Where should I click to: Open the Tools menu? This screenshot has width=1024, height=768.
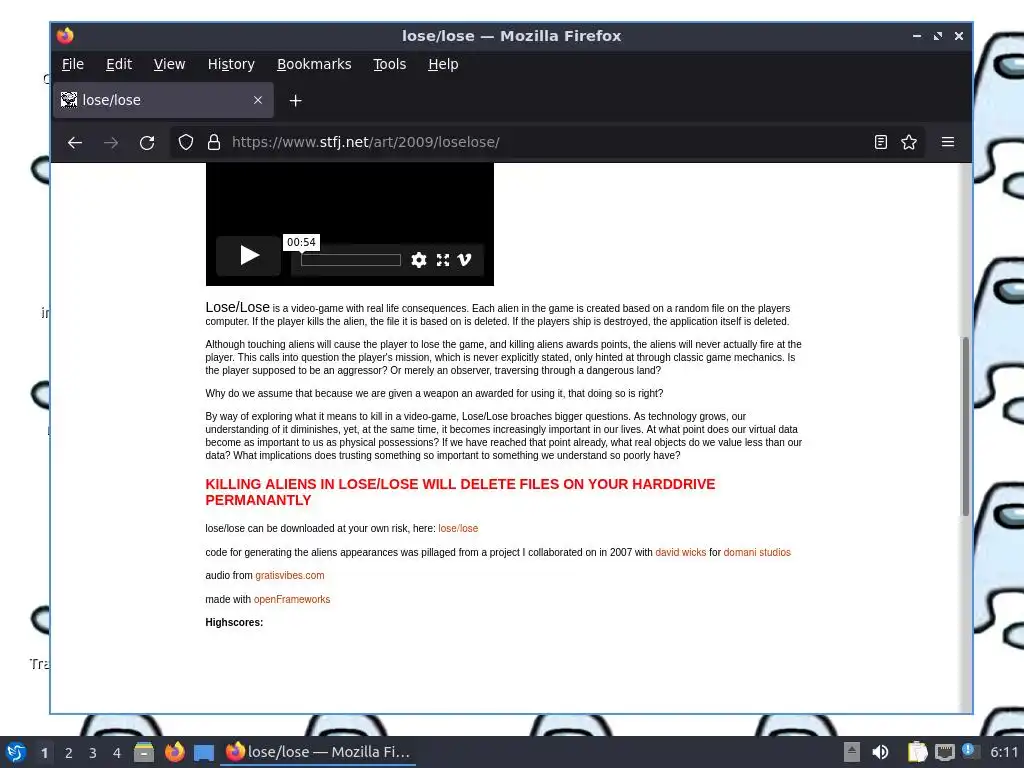[x=390, y=64]
